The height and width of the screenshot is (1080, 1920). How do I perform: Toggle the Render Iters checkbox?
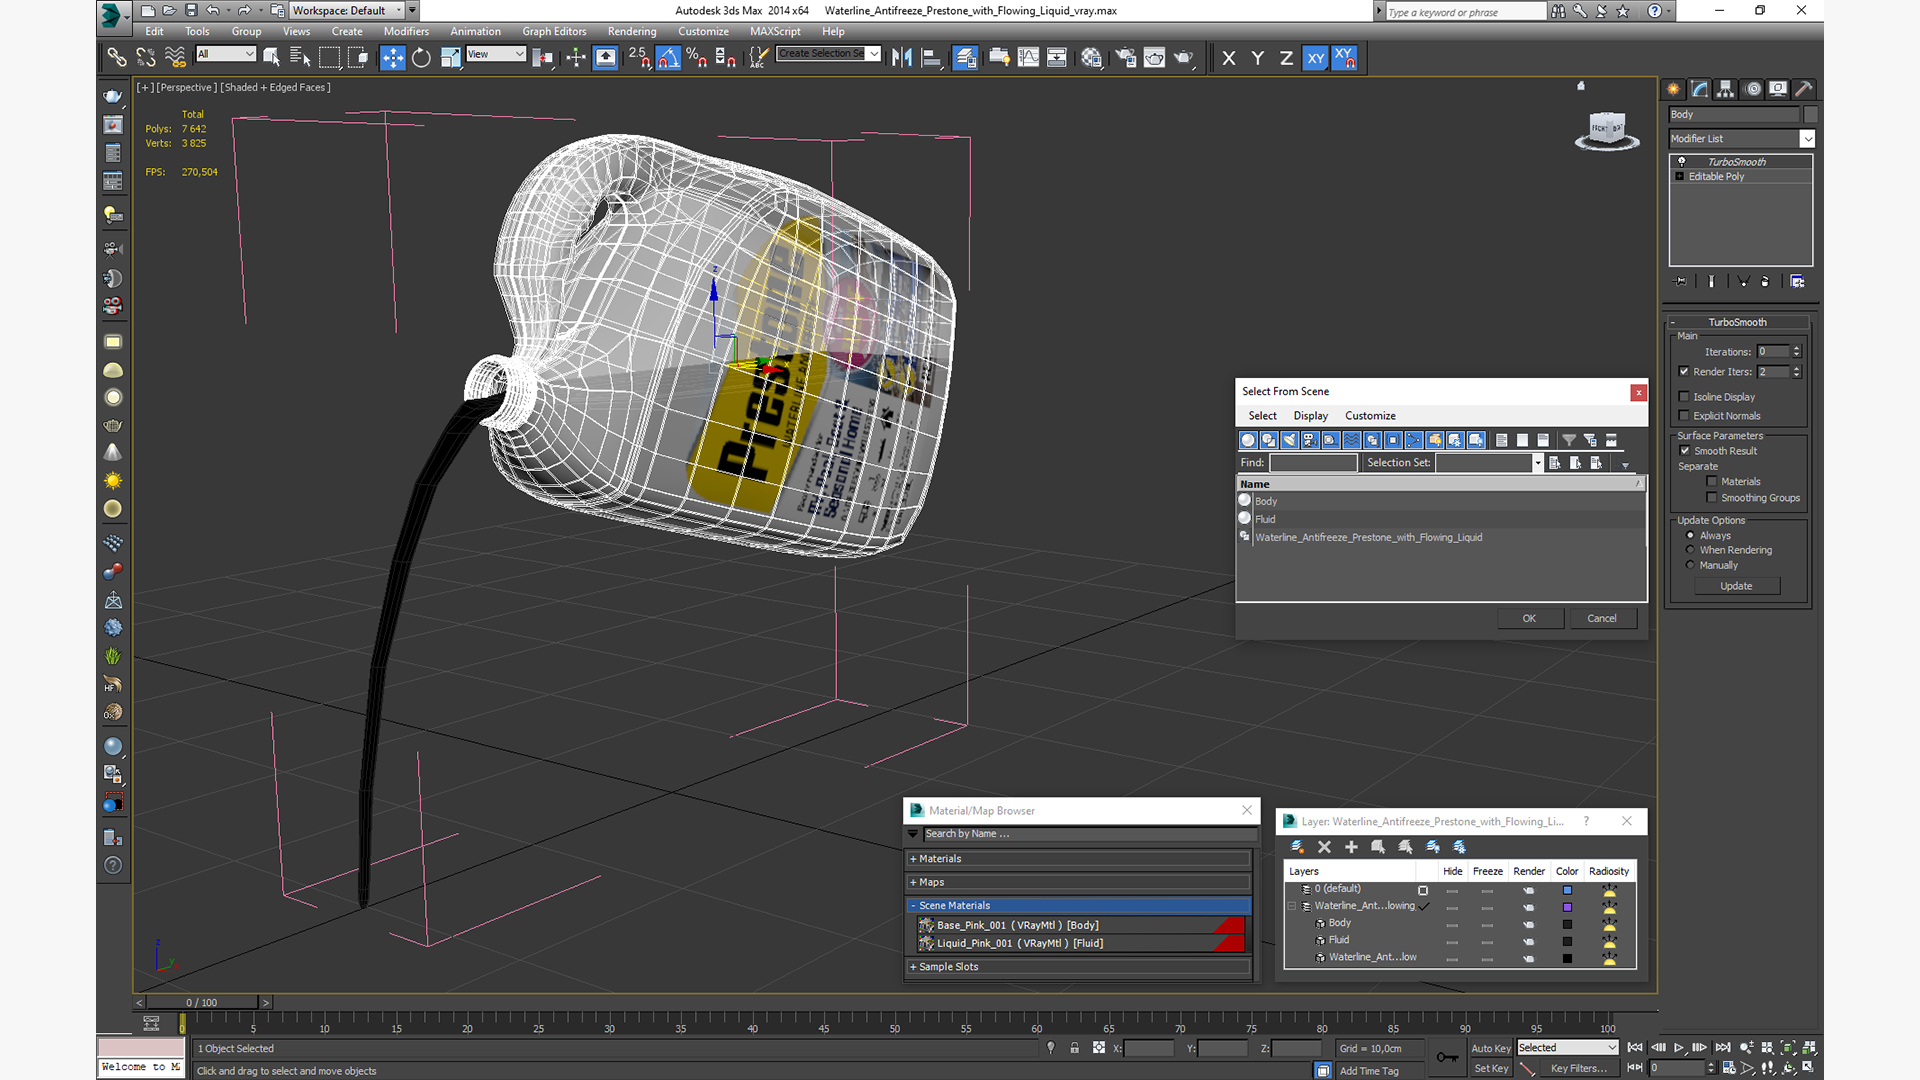tap(1684, 371)
